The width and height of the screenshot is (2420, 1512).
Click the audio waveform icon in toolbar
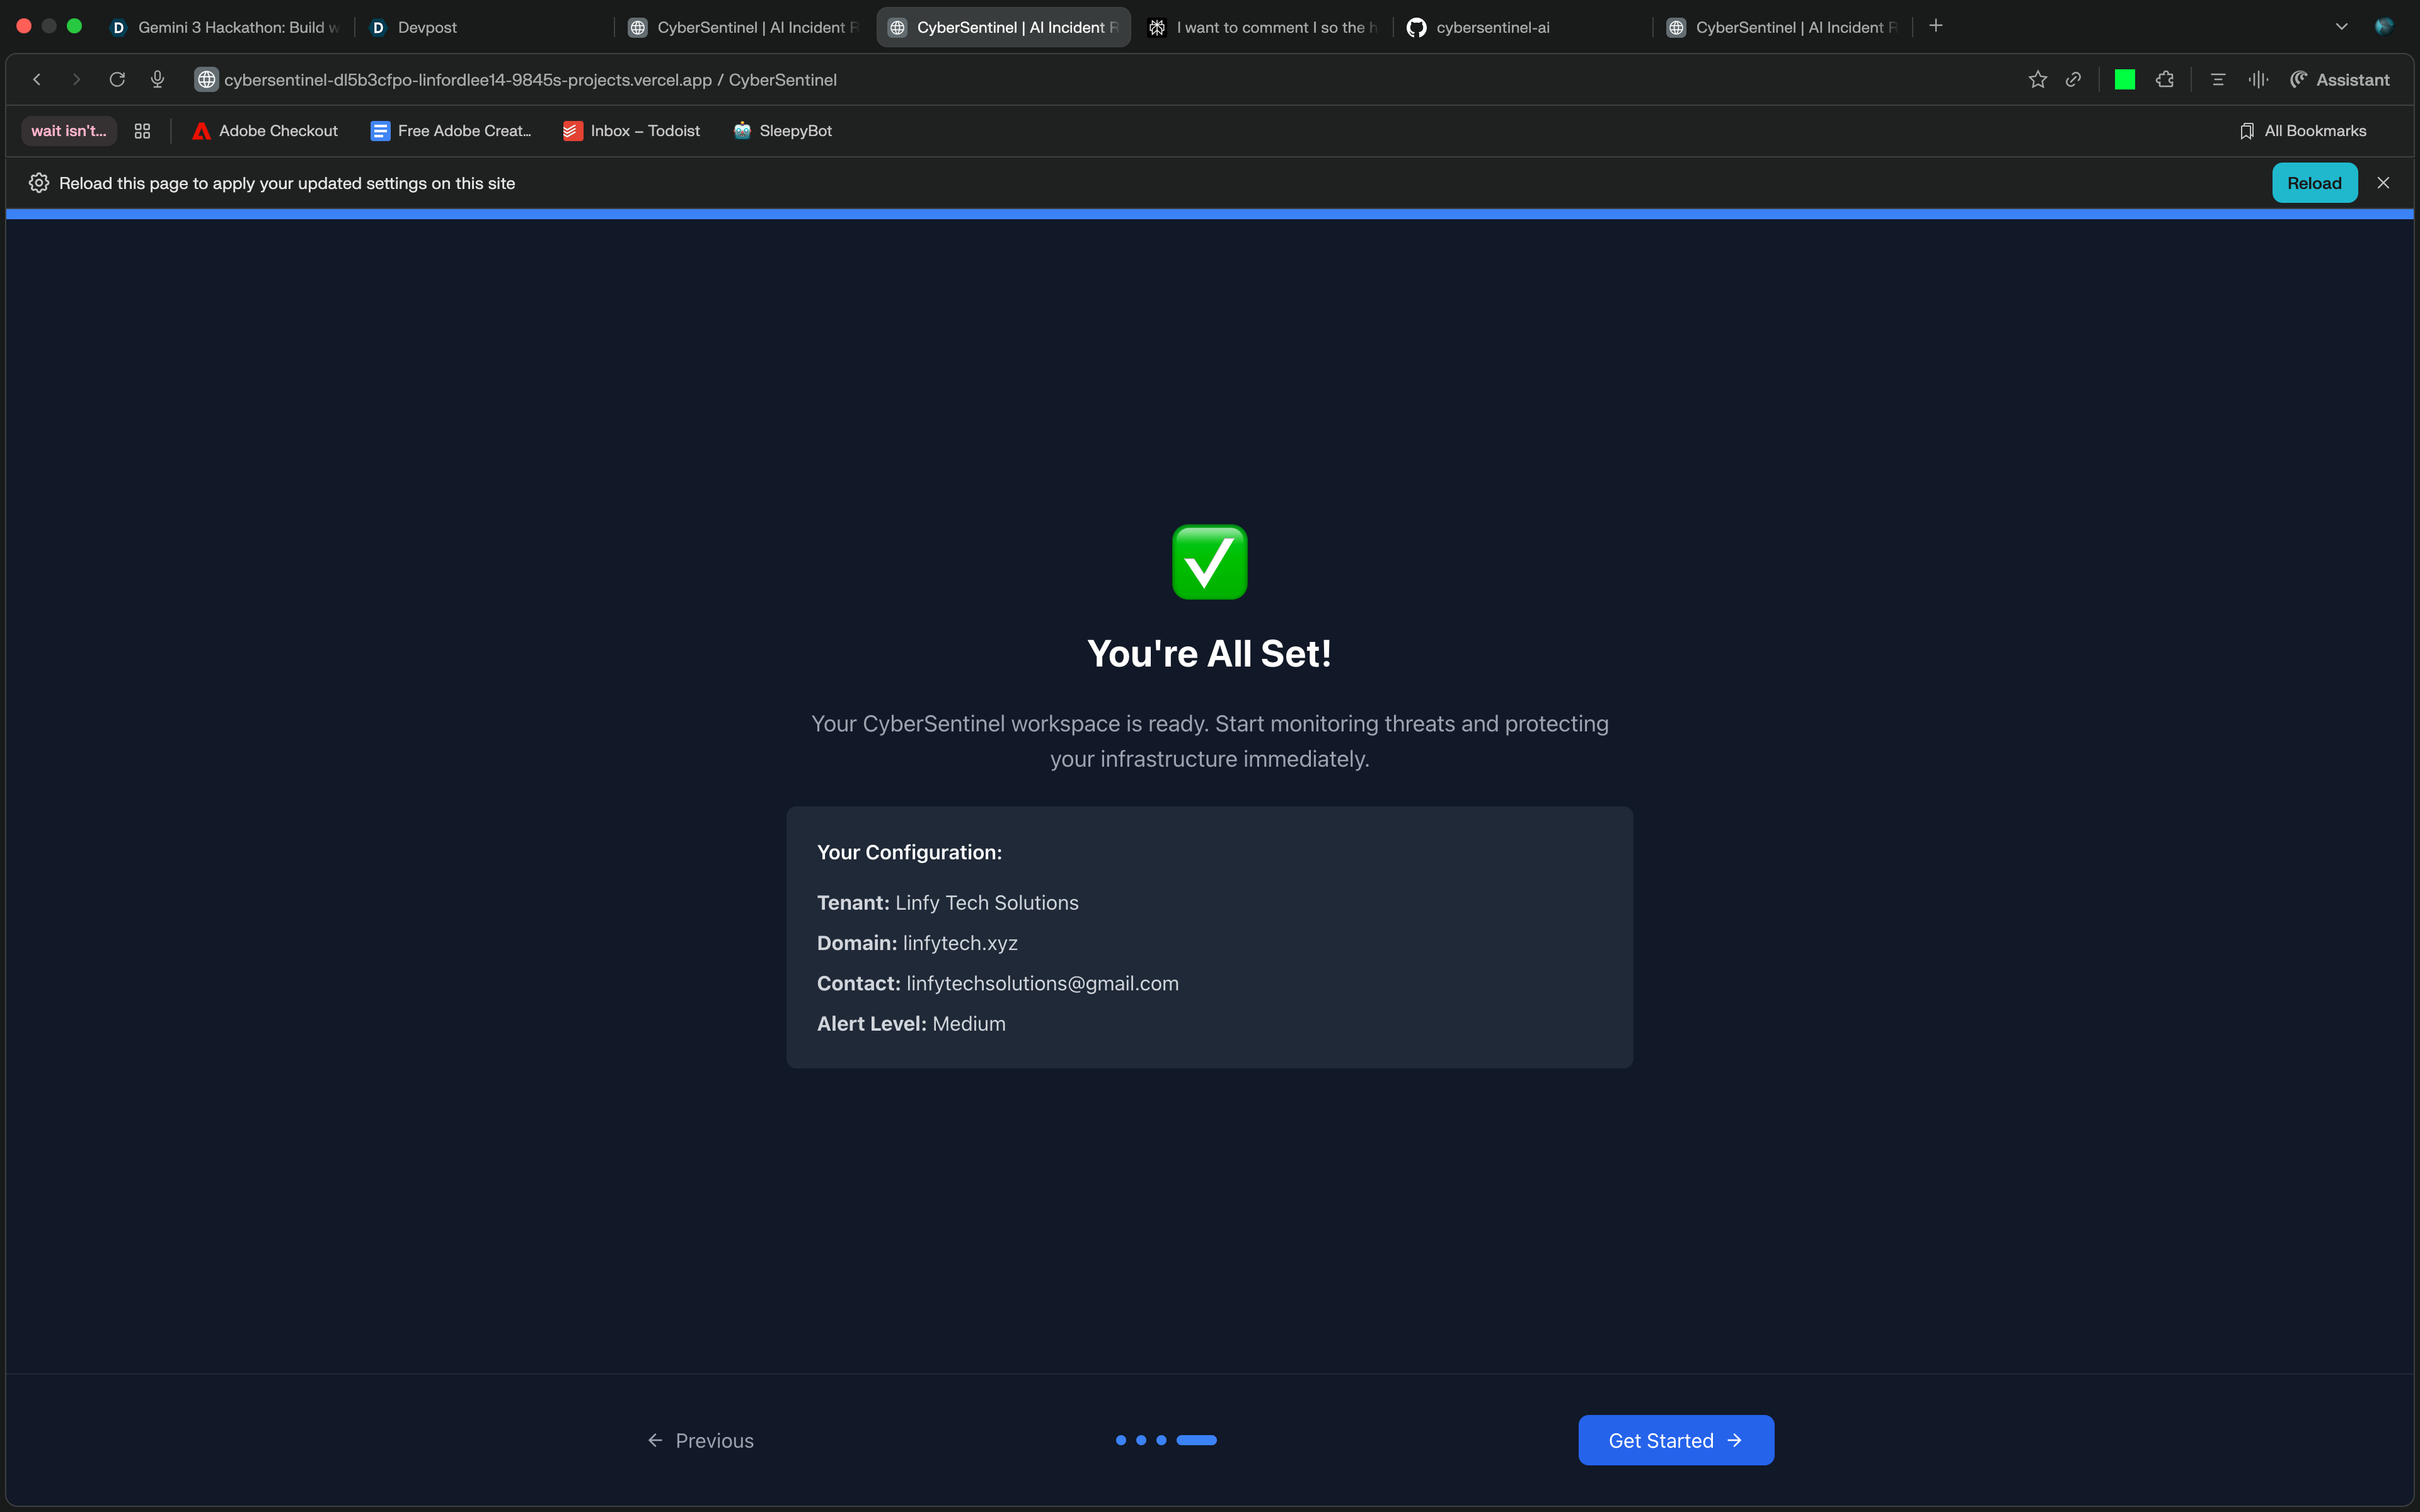2258,80
